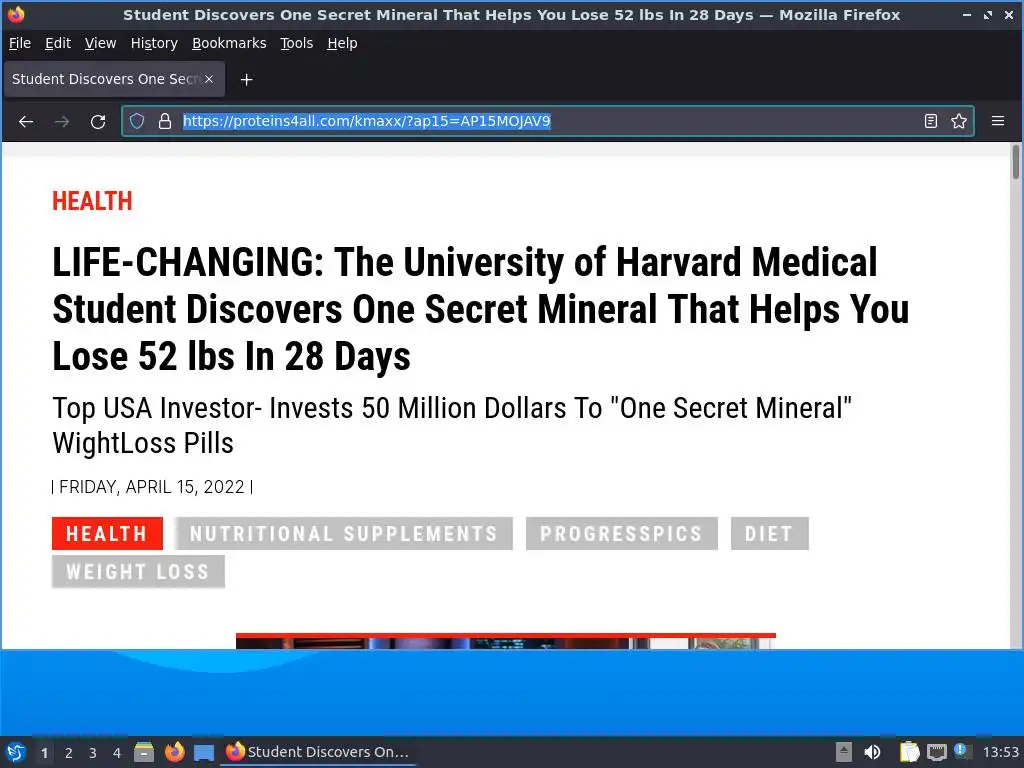Activate Student Discovers taskbar window button
The image size is (1024, 768).
(318, 752)
